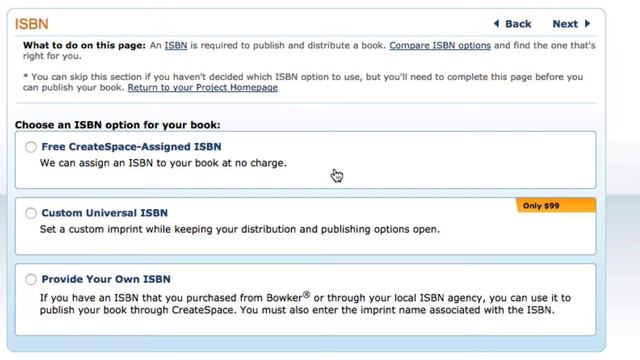Click 'Set a custom imprint' description text
Viewport: 640px width, 360px height.
(240, 229)
